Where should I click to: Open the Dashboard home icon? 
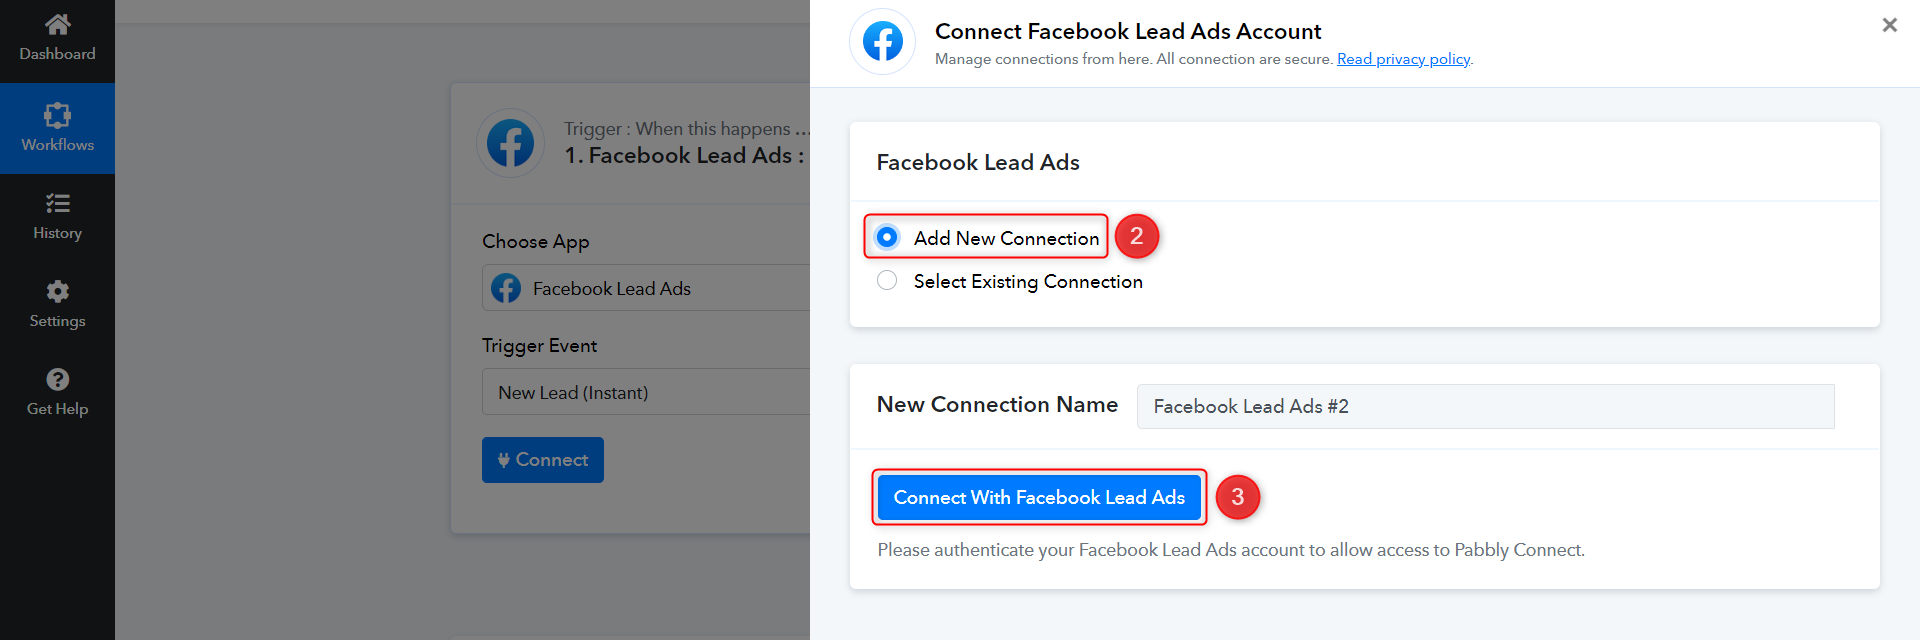pyautogui.click(x=58, y=24)
